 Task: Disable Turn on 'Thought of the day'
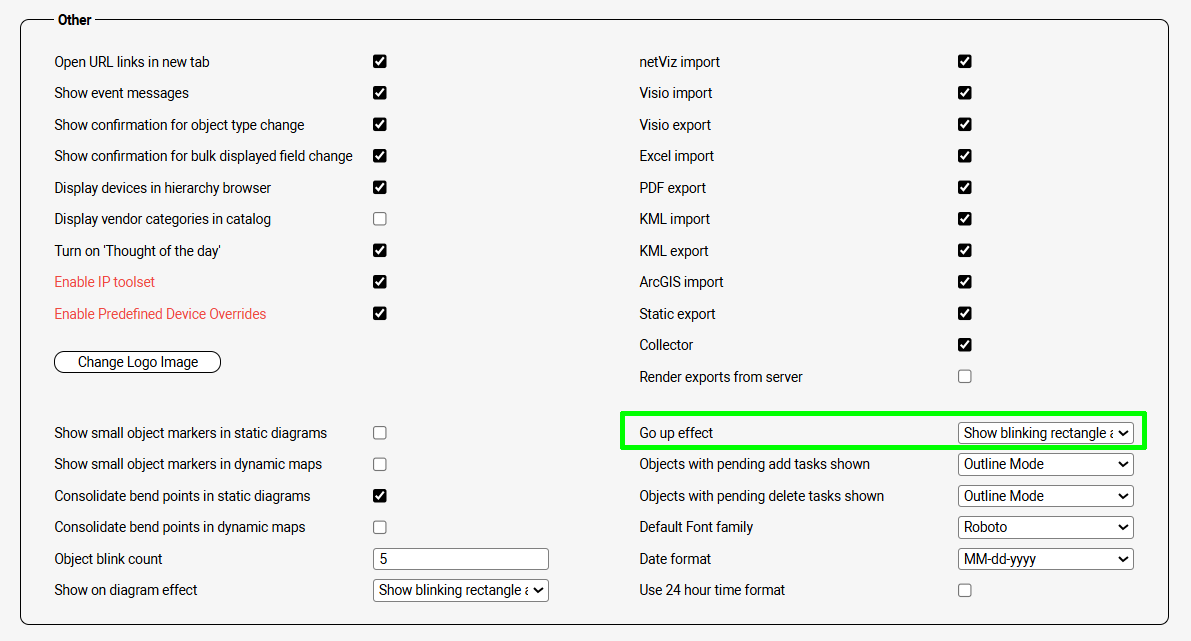380,250
